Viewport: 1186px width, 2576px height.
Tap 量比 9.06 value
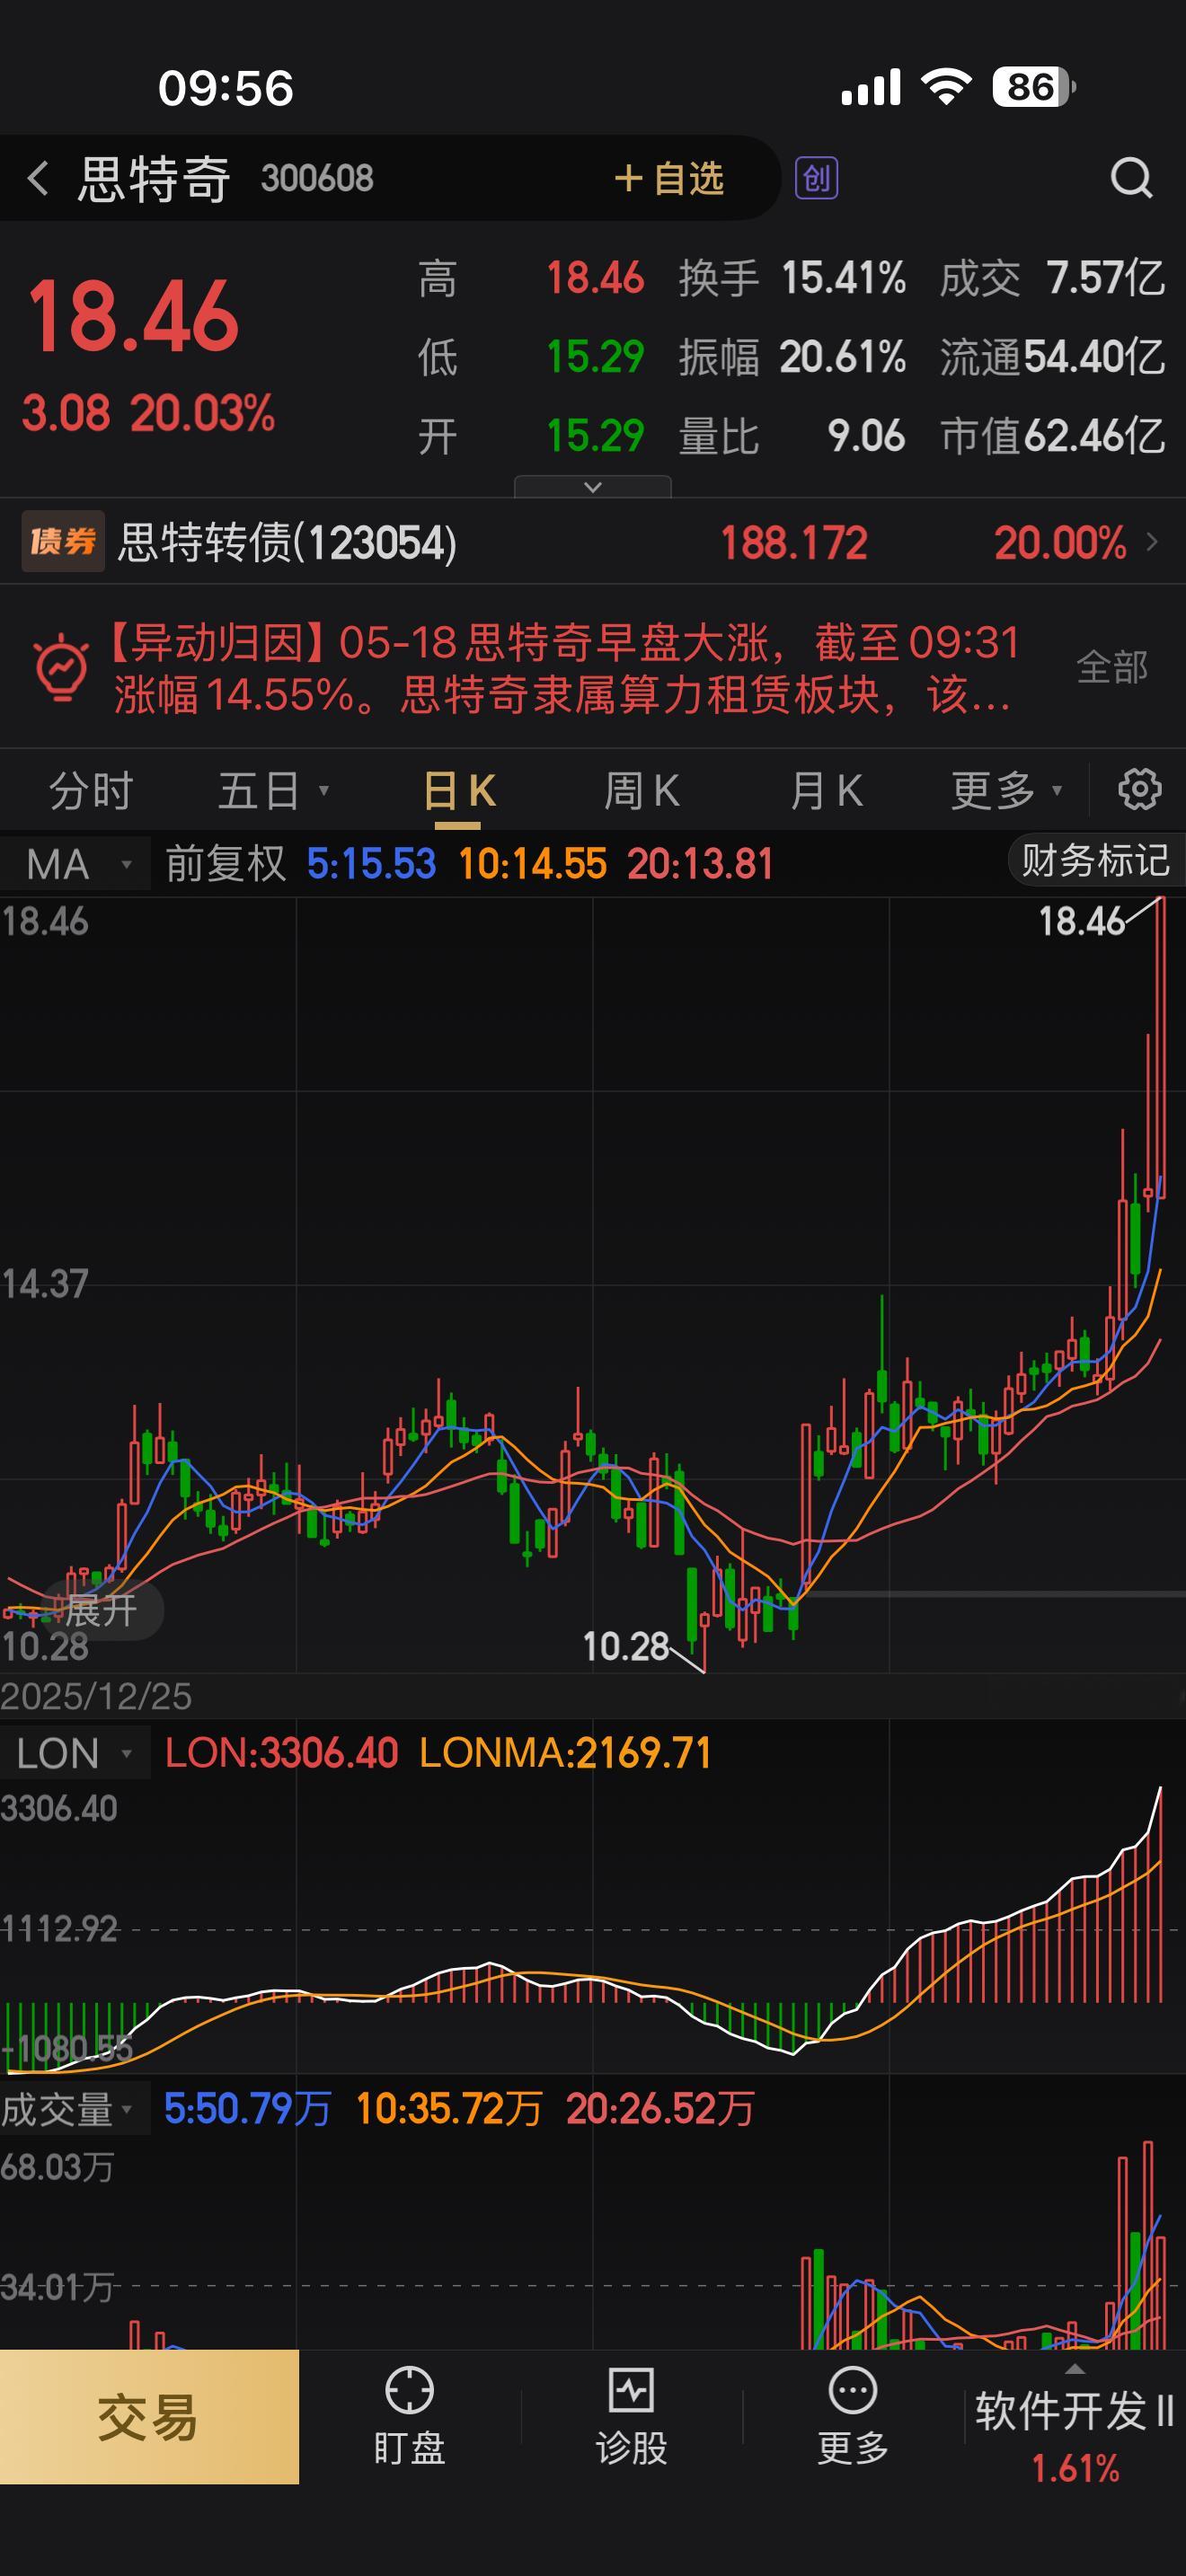792,436
